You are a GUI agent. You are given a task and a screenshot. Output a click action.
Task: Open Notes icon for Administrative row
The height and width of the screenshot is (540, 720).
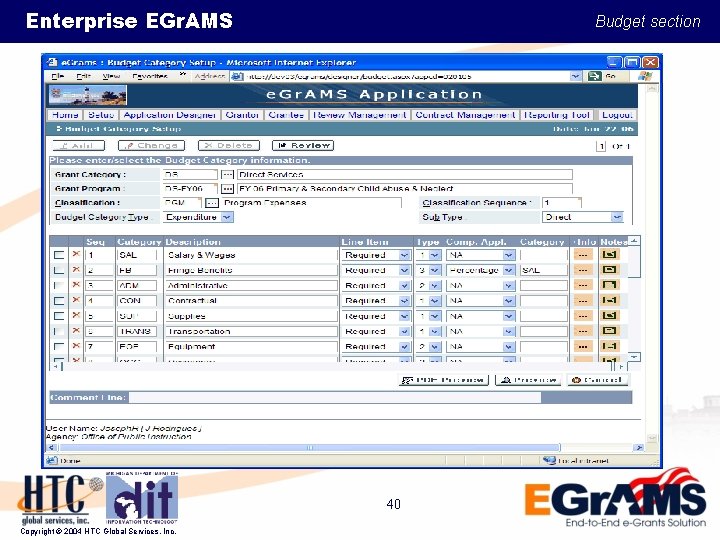pos(609,285)
